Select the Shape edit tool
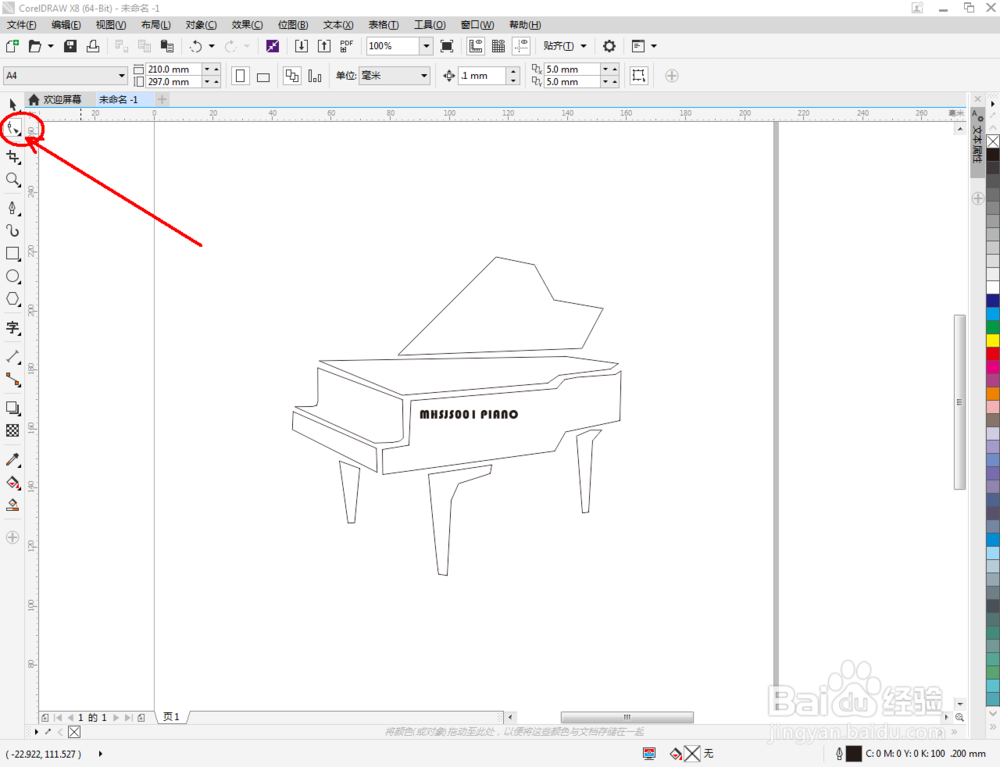The width and height of the screenshot is (1000, 767). point(13,129)
